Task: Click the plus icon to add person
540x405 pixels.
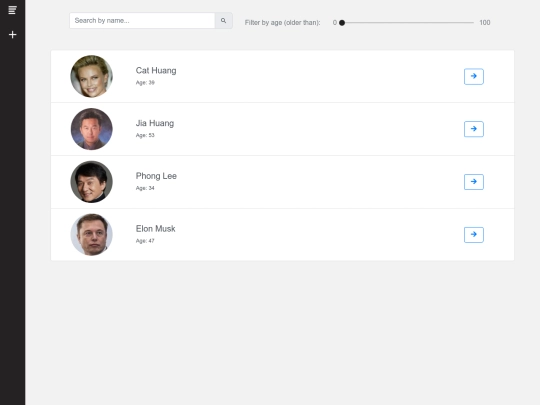Action: coord(12,34)
